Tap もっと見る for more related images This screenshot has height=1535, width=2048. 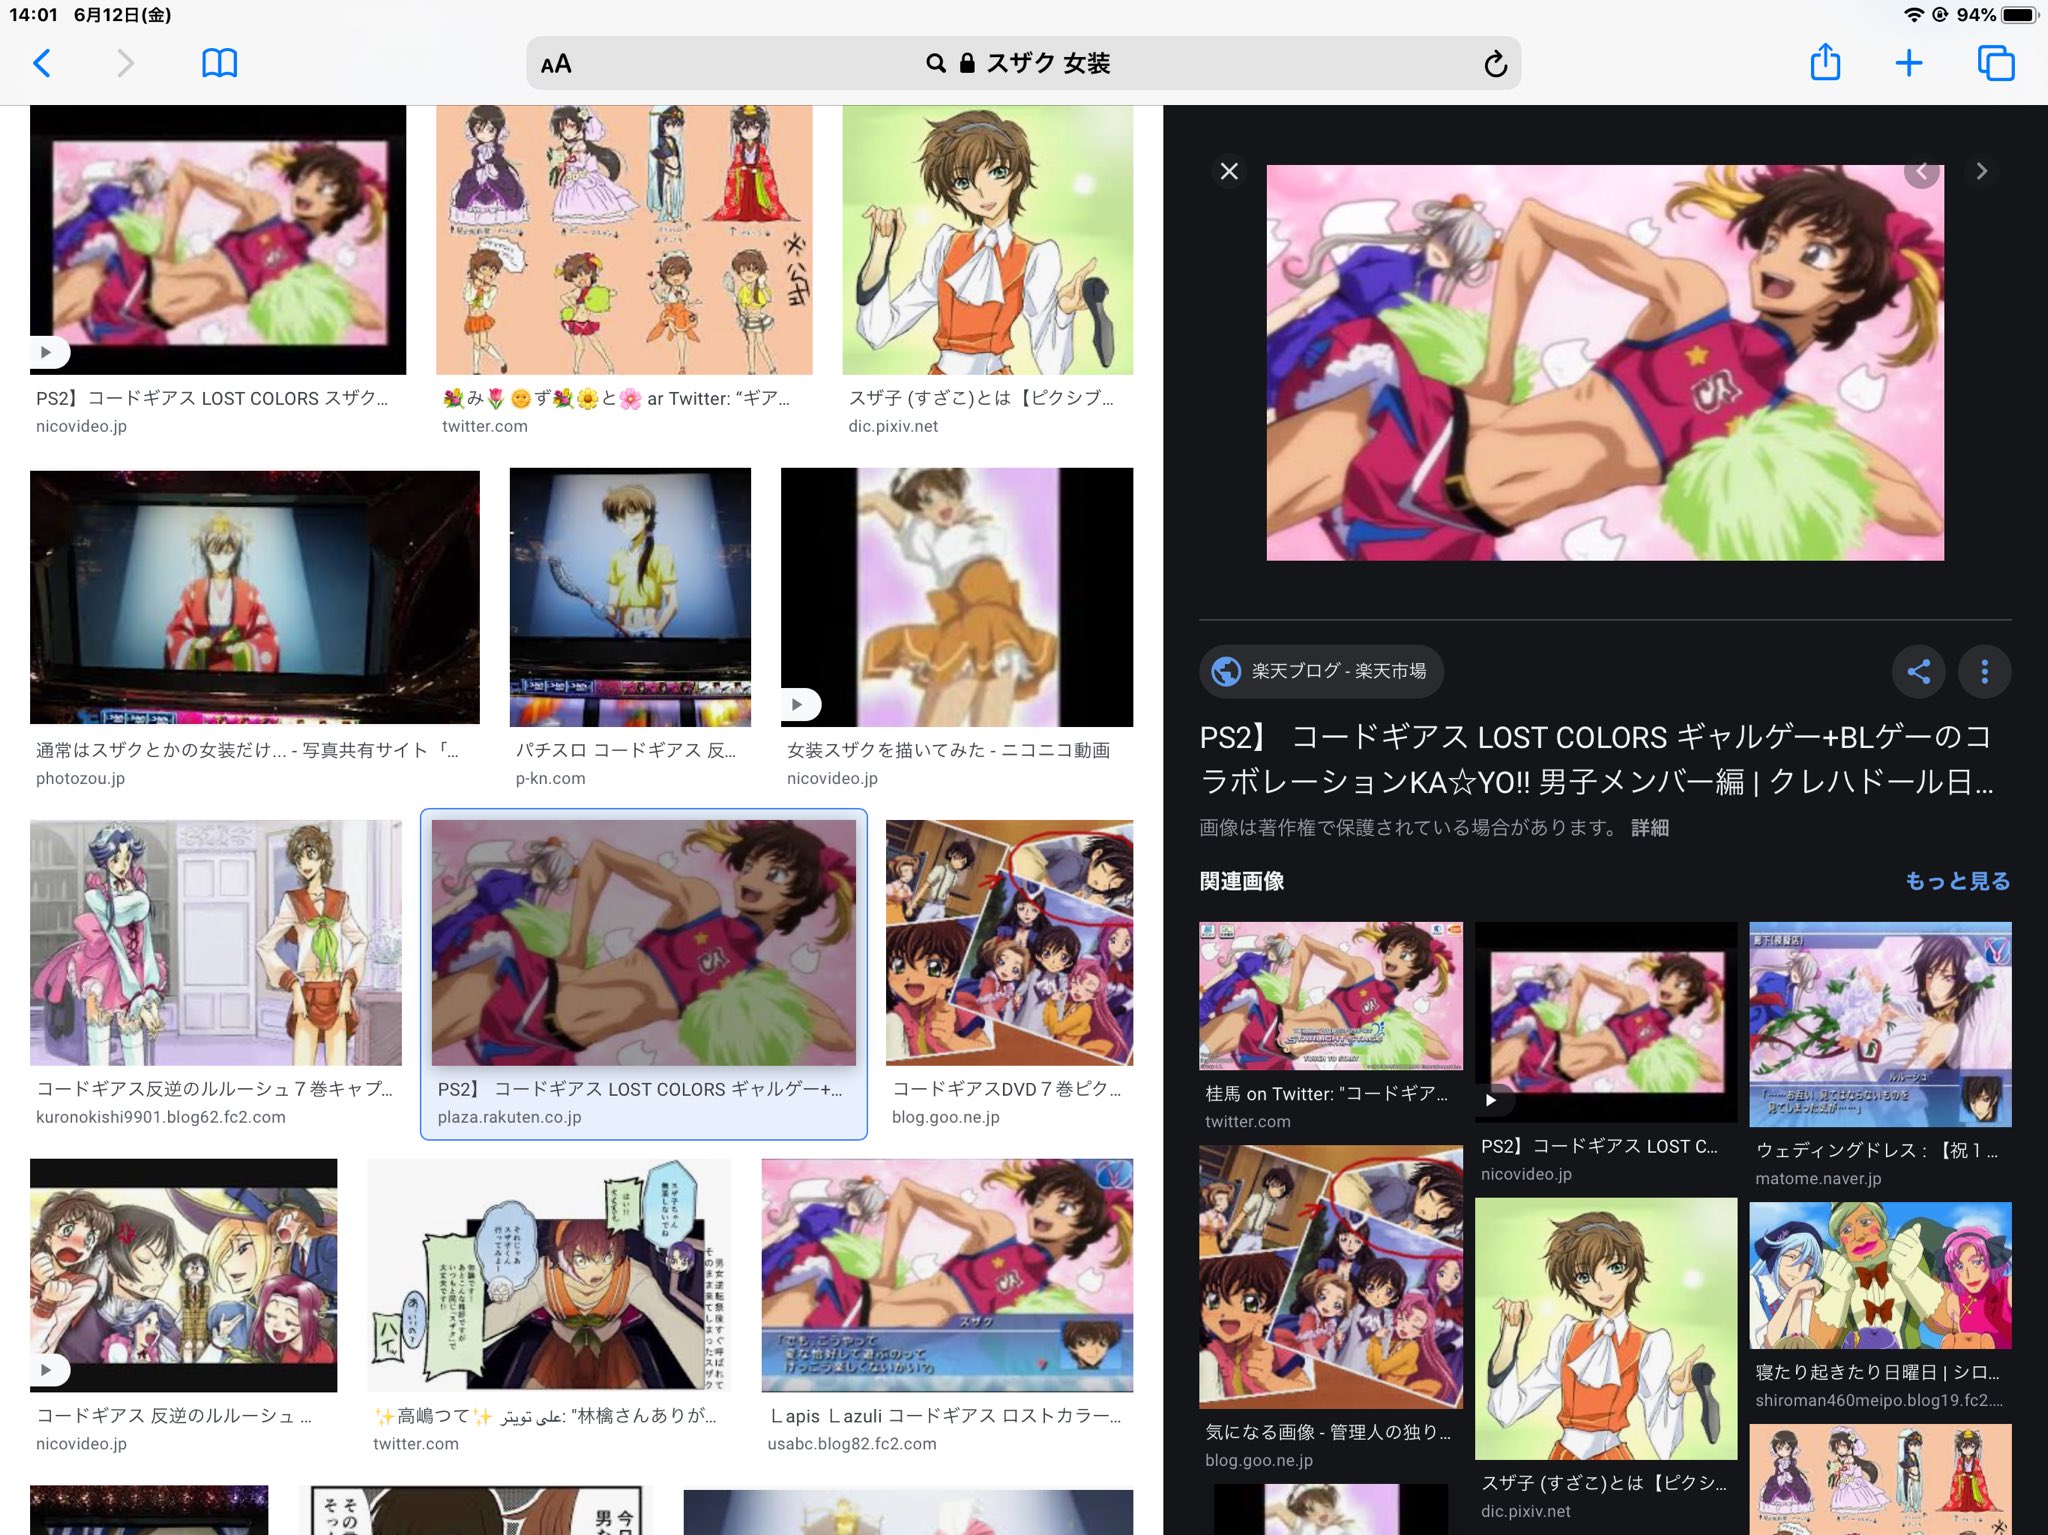[x=1957, y=881]
